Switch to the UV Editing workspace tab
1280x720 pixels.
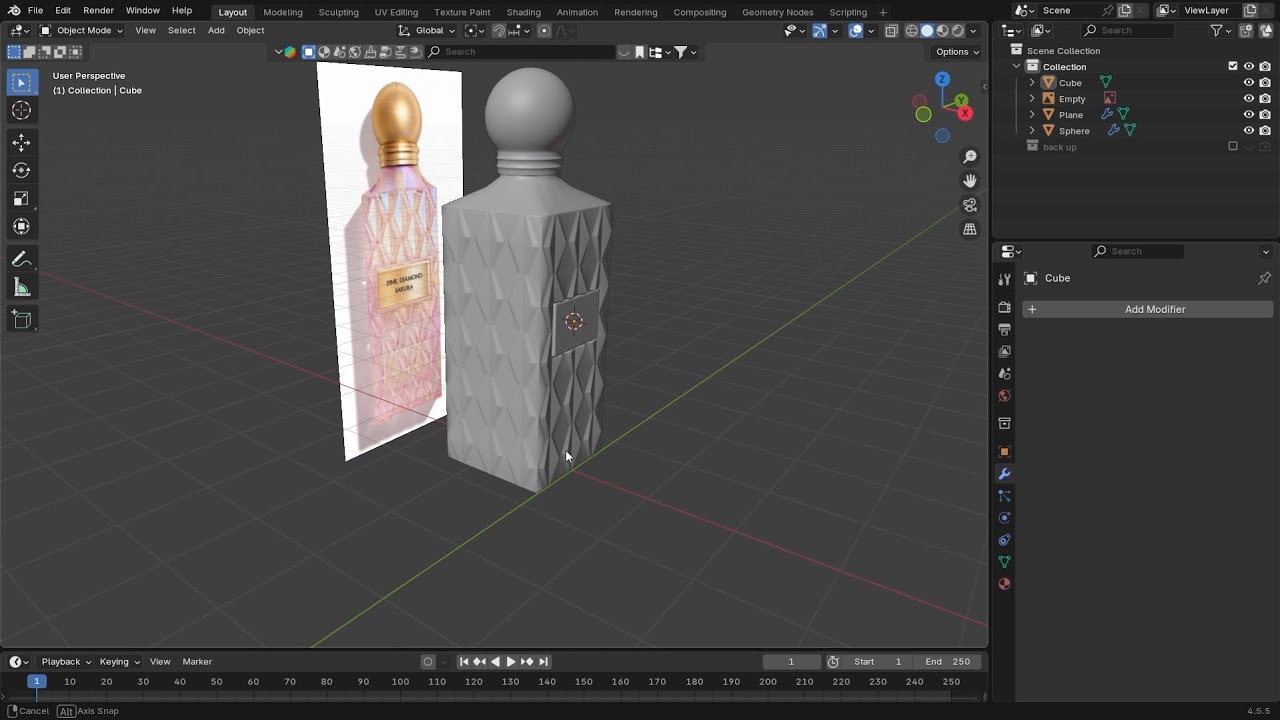396,12
